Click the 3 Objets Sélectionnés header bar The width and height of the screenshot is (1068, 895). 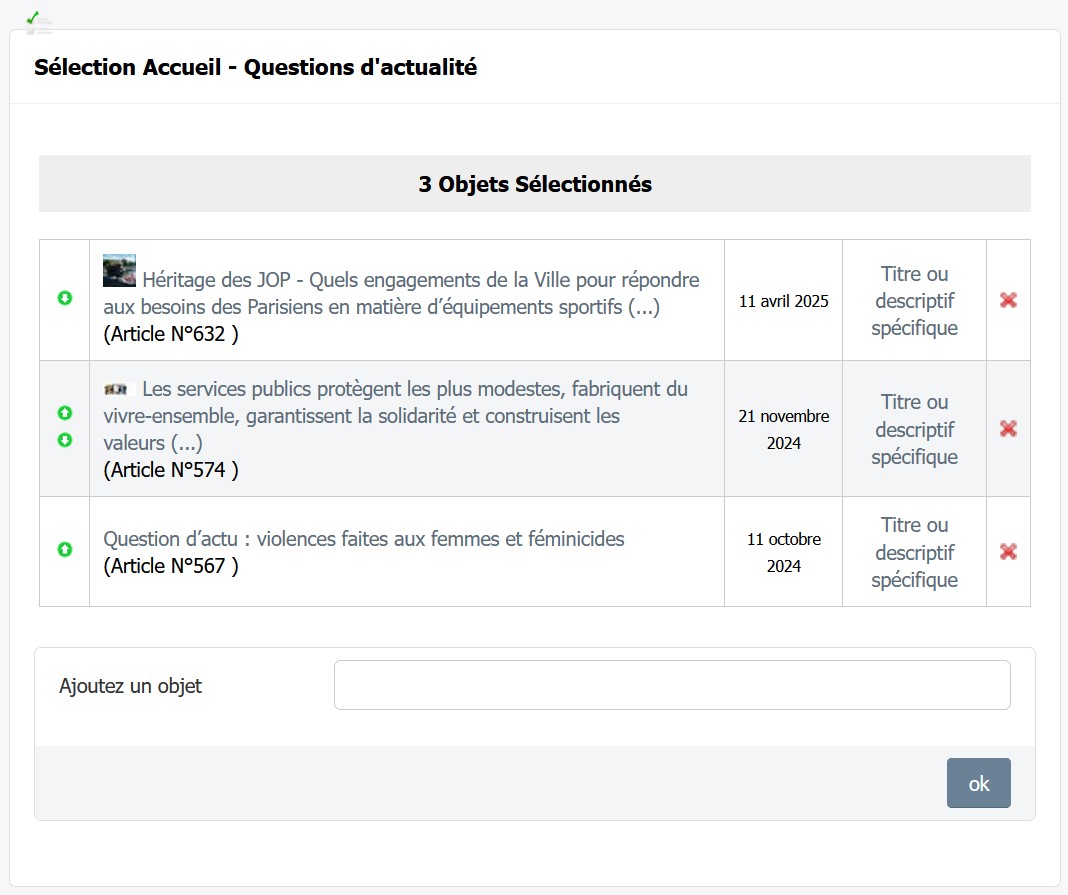click(x=535, y=184)
